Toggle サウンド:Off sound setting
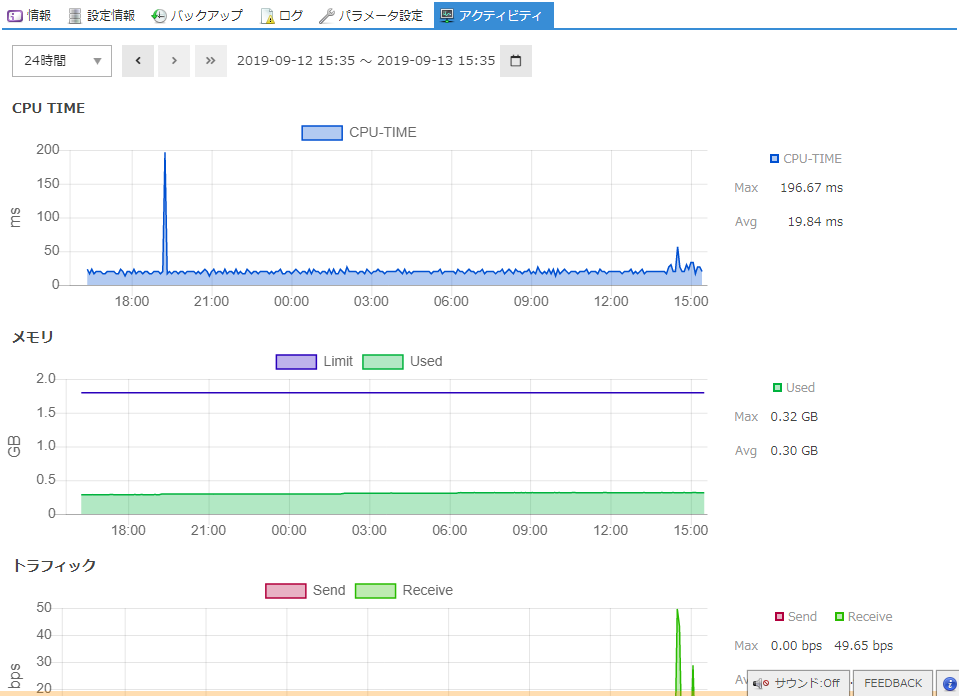The width and height of the screenshot is (959, 696). [799, 683]
